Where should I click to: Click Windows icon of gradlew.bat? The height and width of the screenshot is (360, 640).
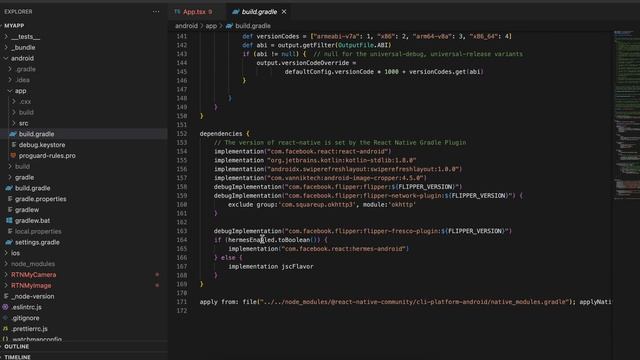[9, 220]
